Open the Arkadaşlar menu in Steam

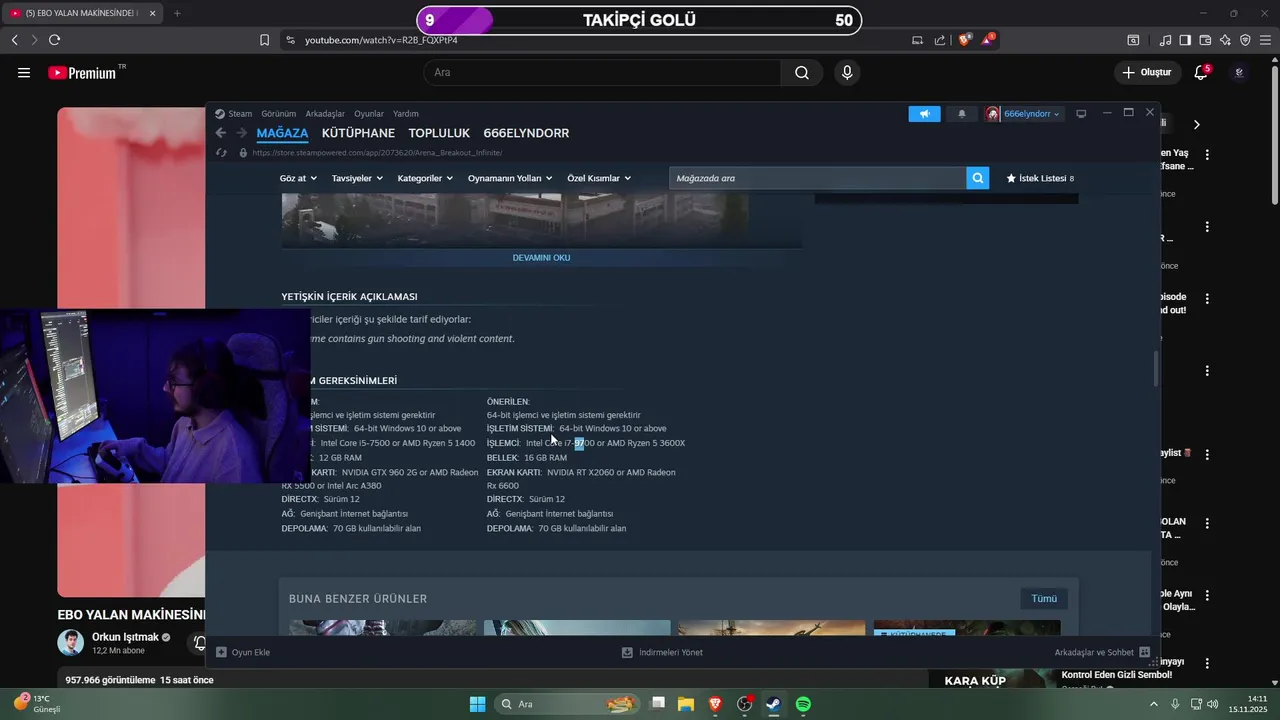click(325, 114)
